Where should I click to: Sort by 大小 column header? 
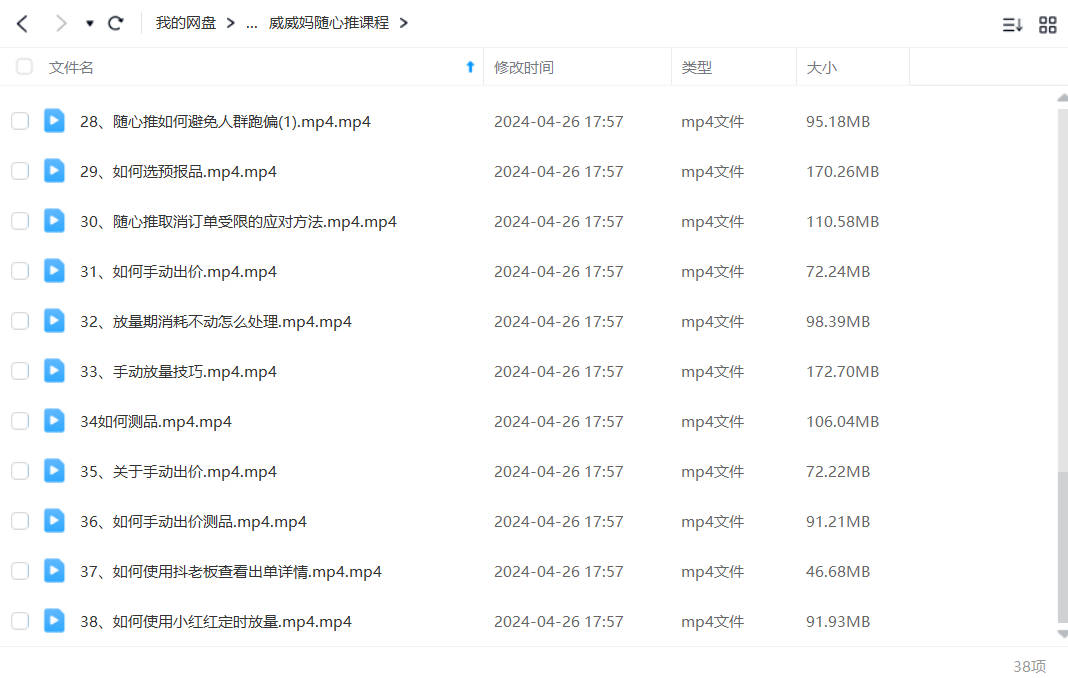pyautogui.click(x=821, y=67)
